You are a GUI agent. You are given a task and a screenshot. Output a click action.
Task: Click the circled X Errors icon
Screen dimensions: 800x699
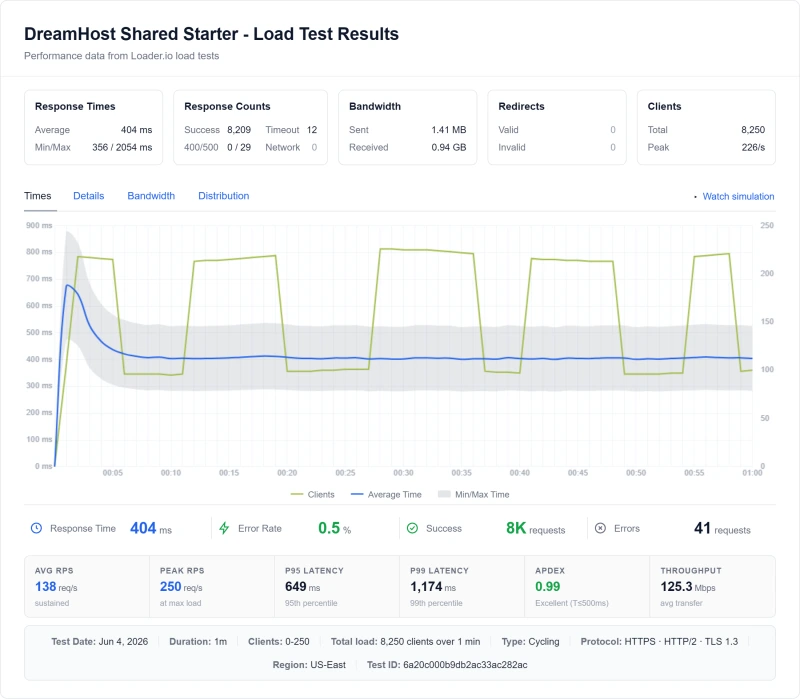tap(601, 528)
